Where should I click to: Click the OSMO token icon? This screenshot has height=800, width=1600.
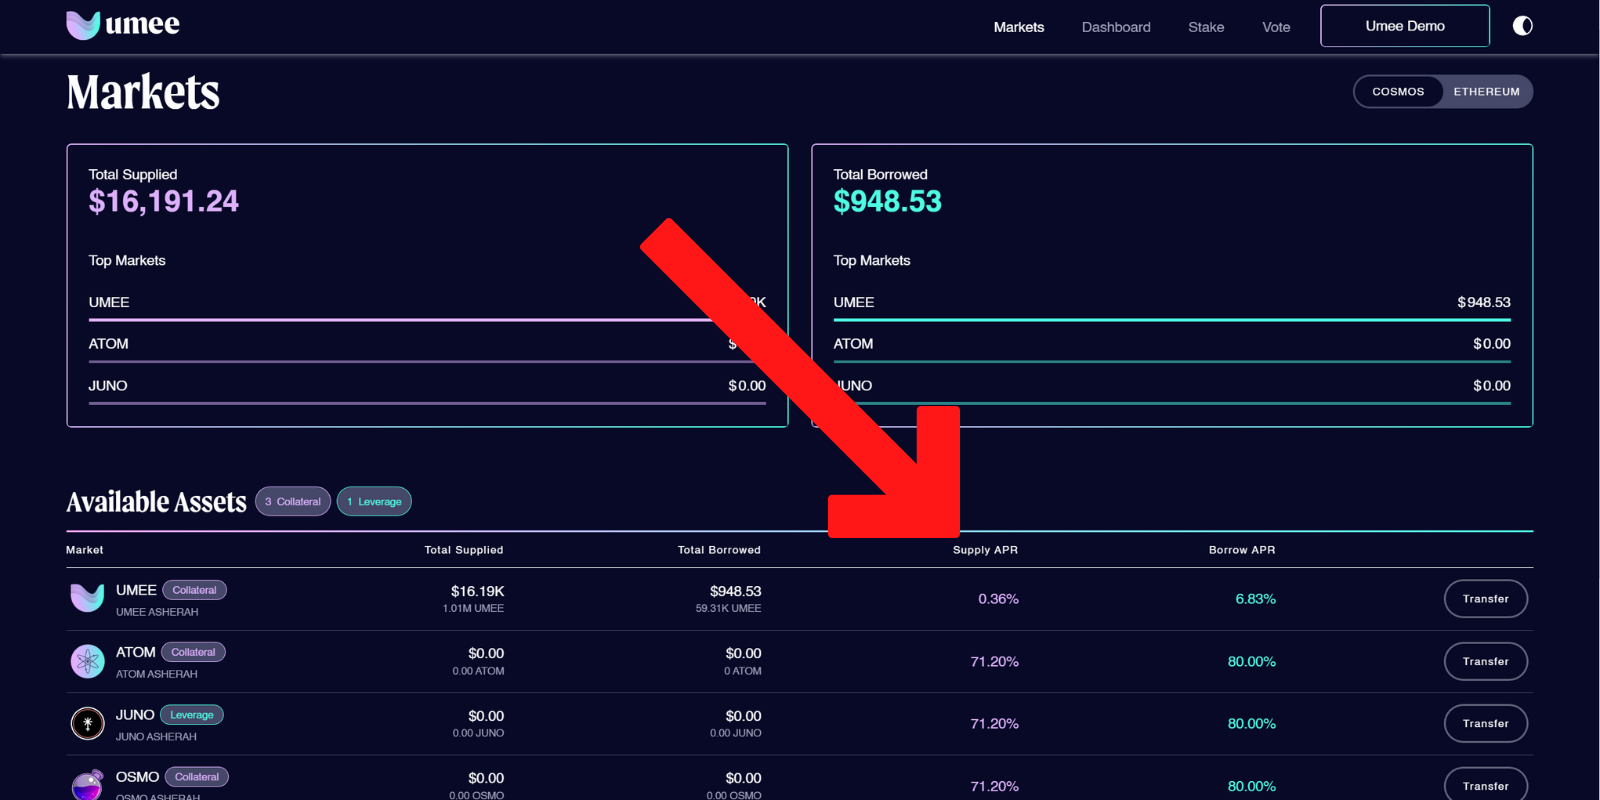(87, 785)
